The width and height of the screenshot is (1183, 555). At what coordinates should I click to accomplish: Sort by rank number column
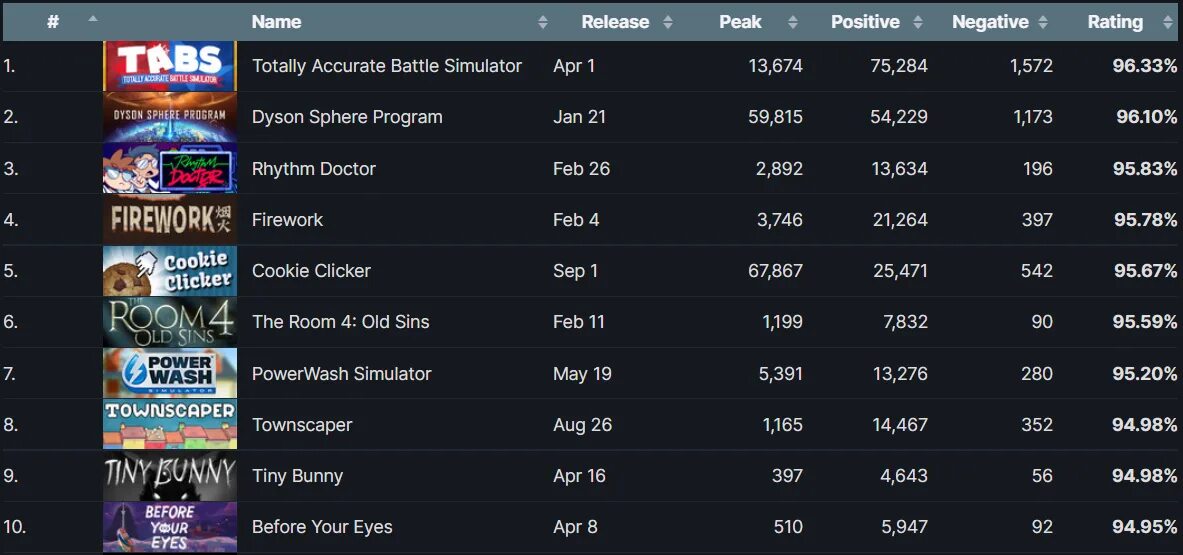(53, 22)
